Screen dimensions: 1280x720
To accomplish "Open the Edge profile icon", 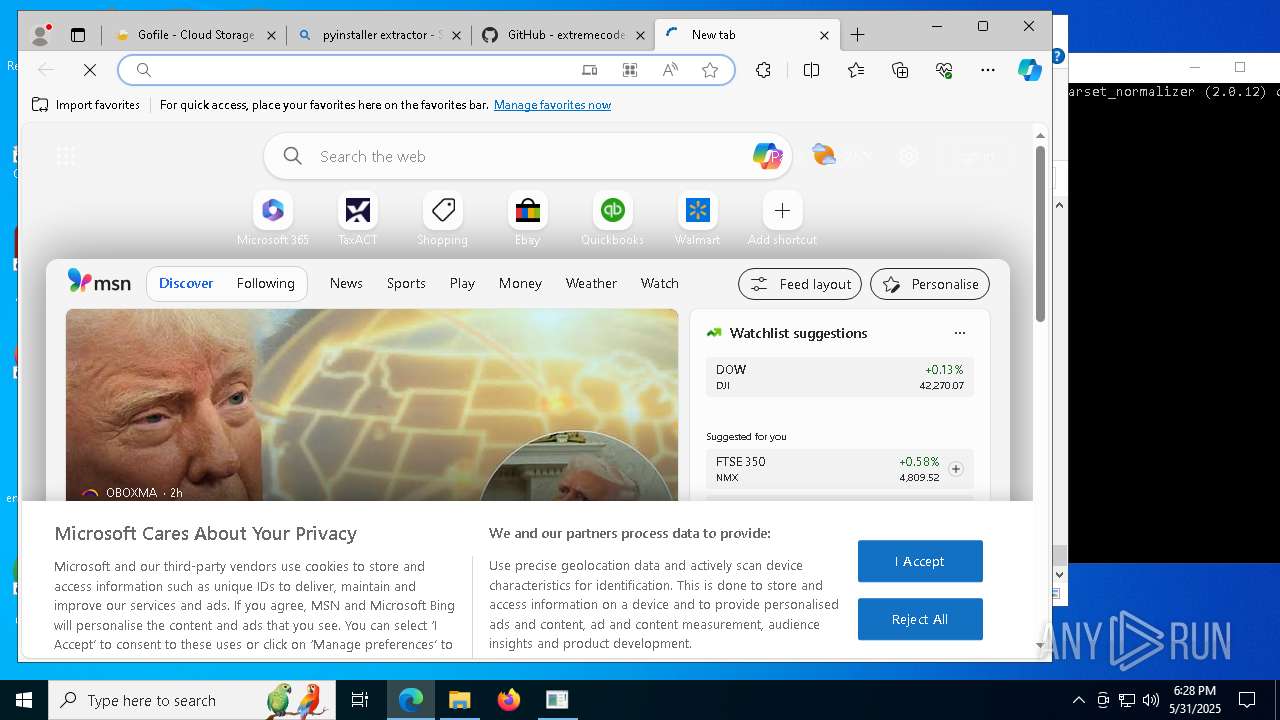I will pyautogui.click(x=41, y=35).
